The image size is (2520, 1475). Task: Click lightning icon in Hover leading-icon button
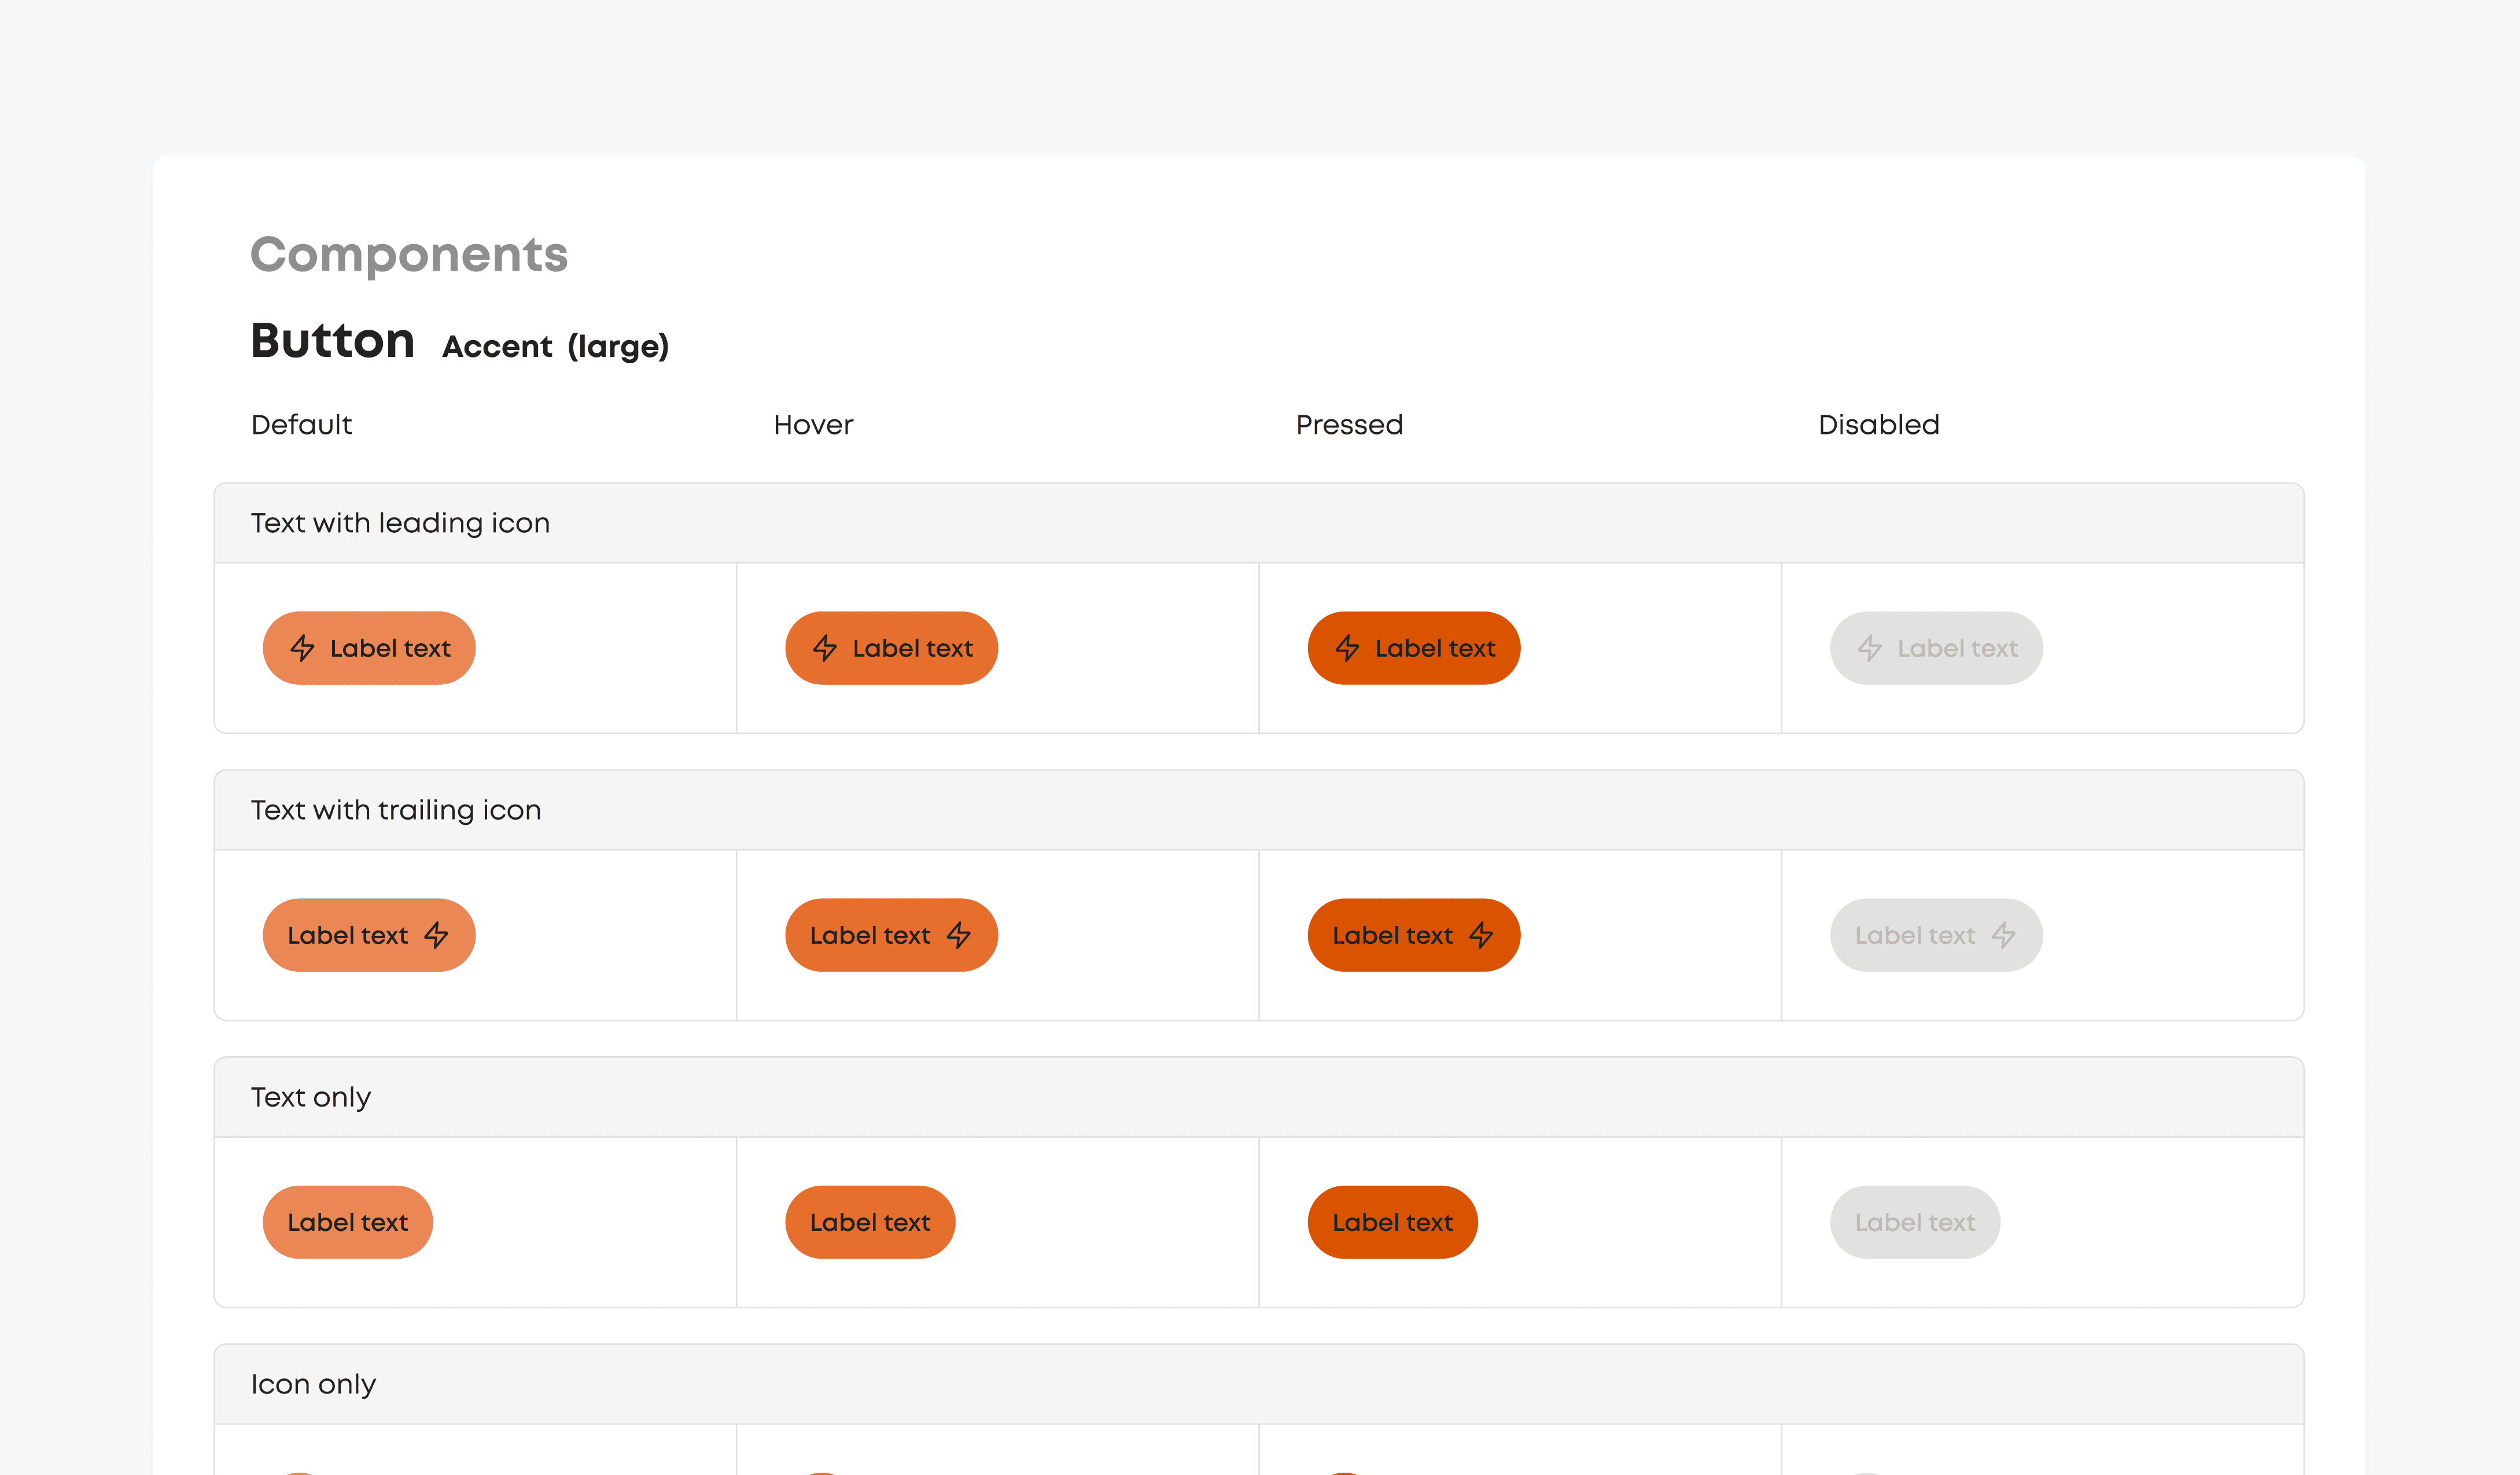click(x=825, y=648)
